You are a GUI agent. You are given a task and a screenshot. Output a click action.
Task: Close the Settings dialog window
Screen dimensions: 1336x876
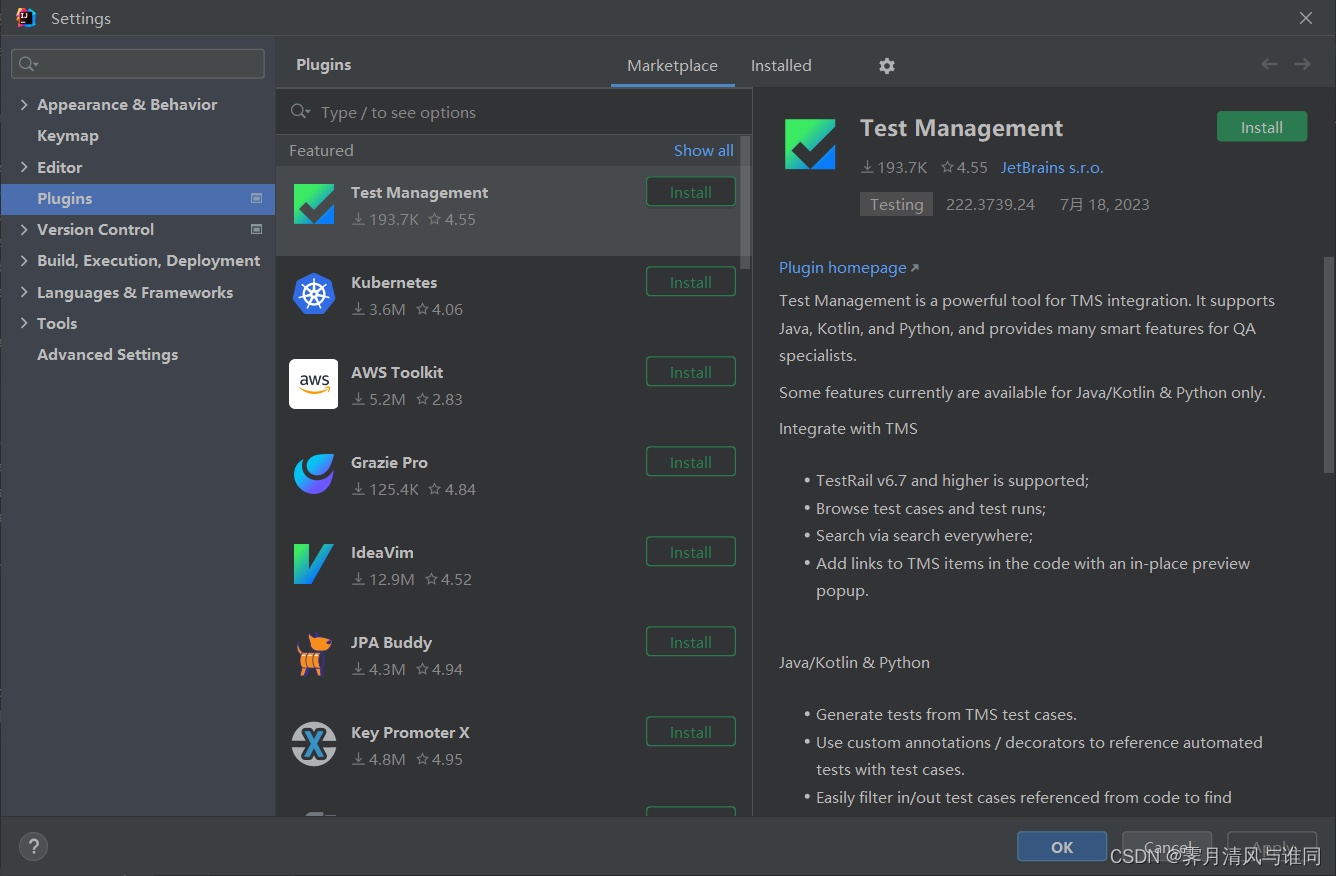(1306, 18)
